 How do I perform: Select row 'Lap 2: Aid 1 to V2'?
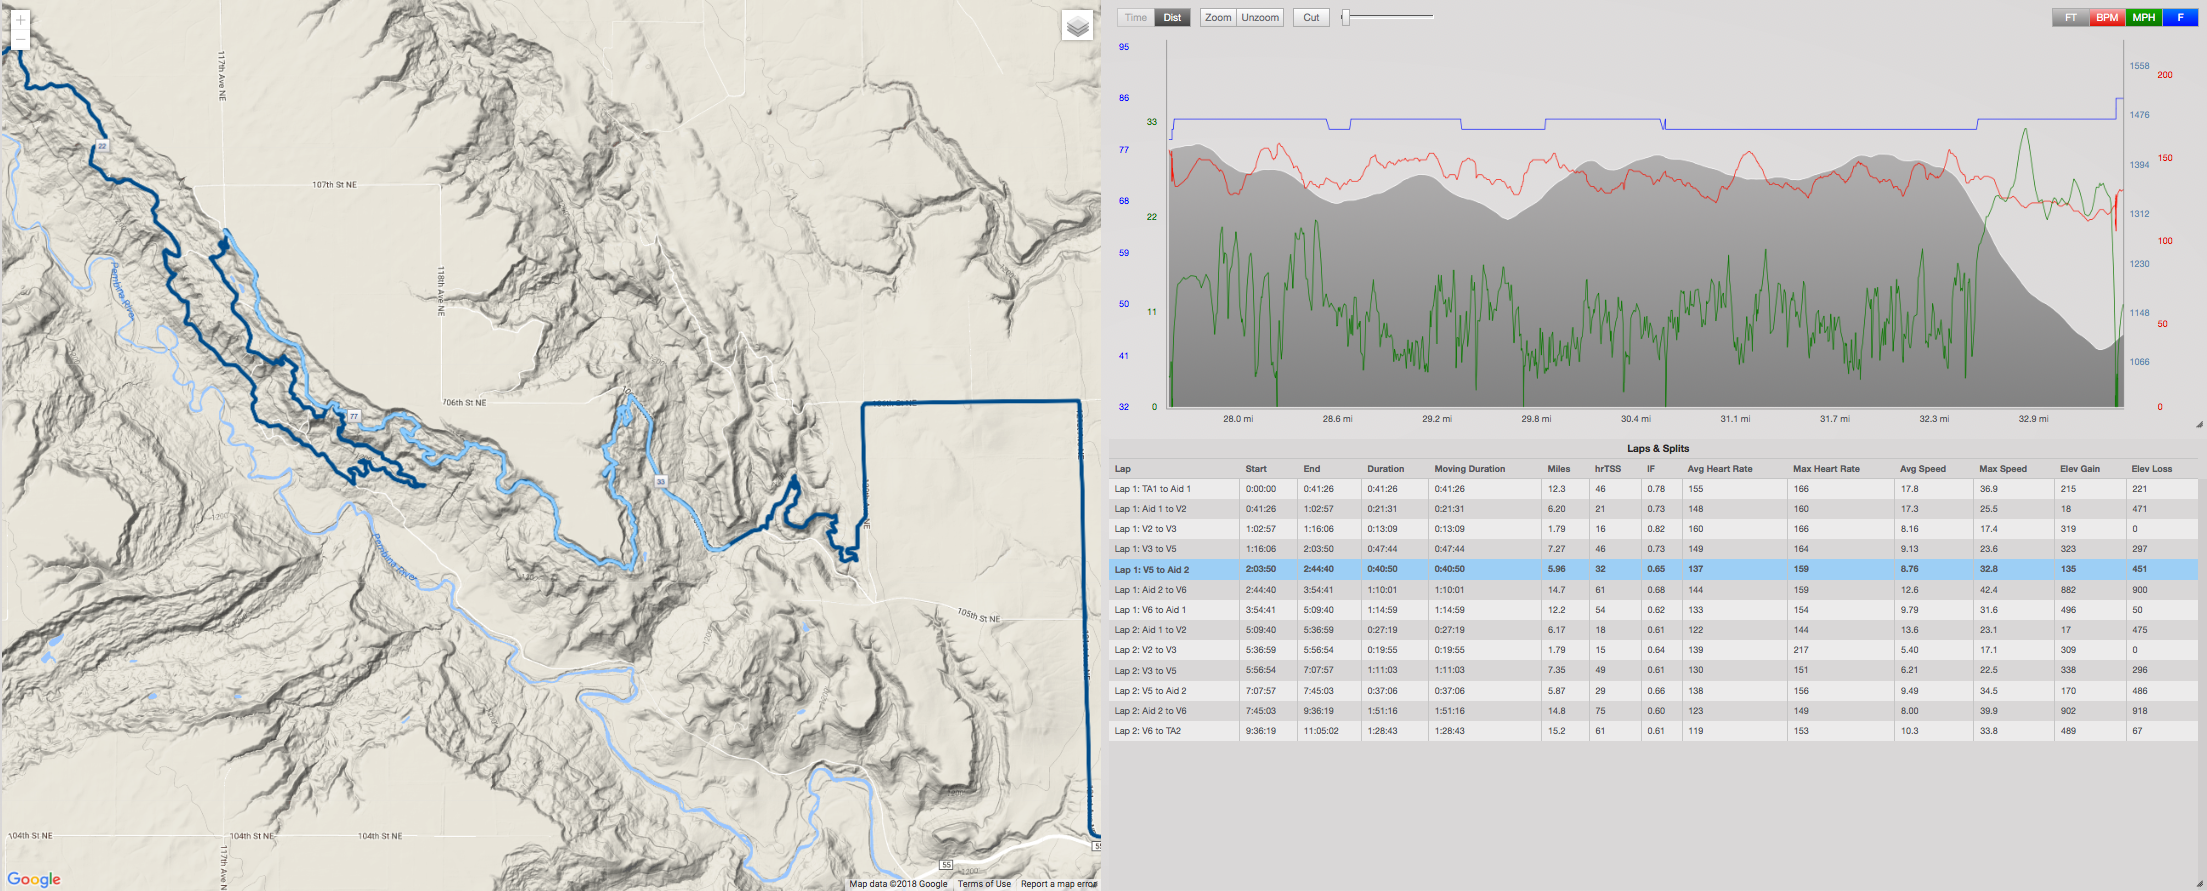click(x=1653, y=630)
